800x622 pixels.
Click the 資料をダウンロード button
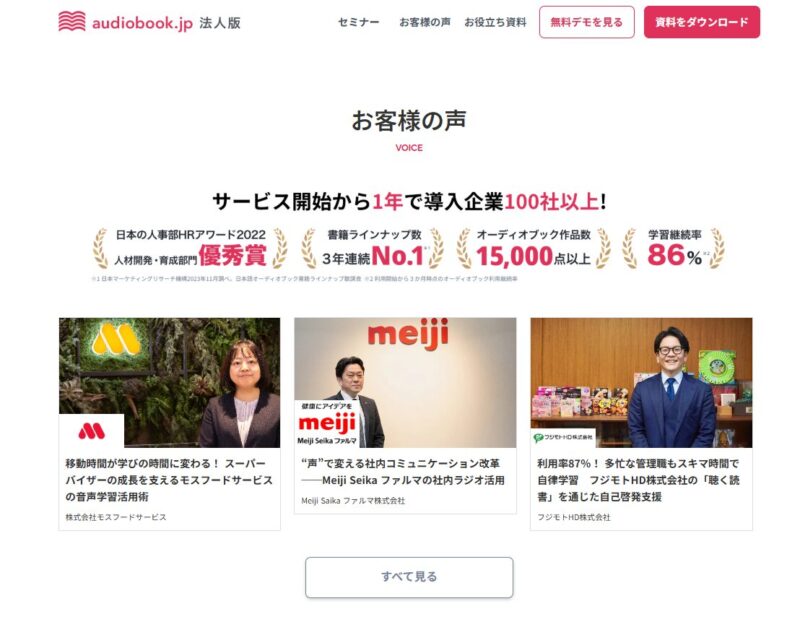702,22
